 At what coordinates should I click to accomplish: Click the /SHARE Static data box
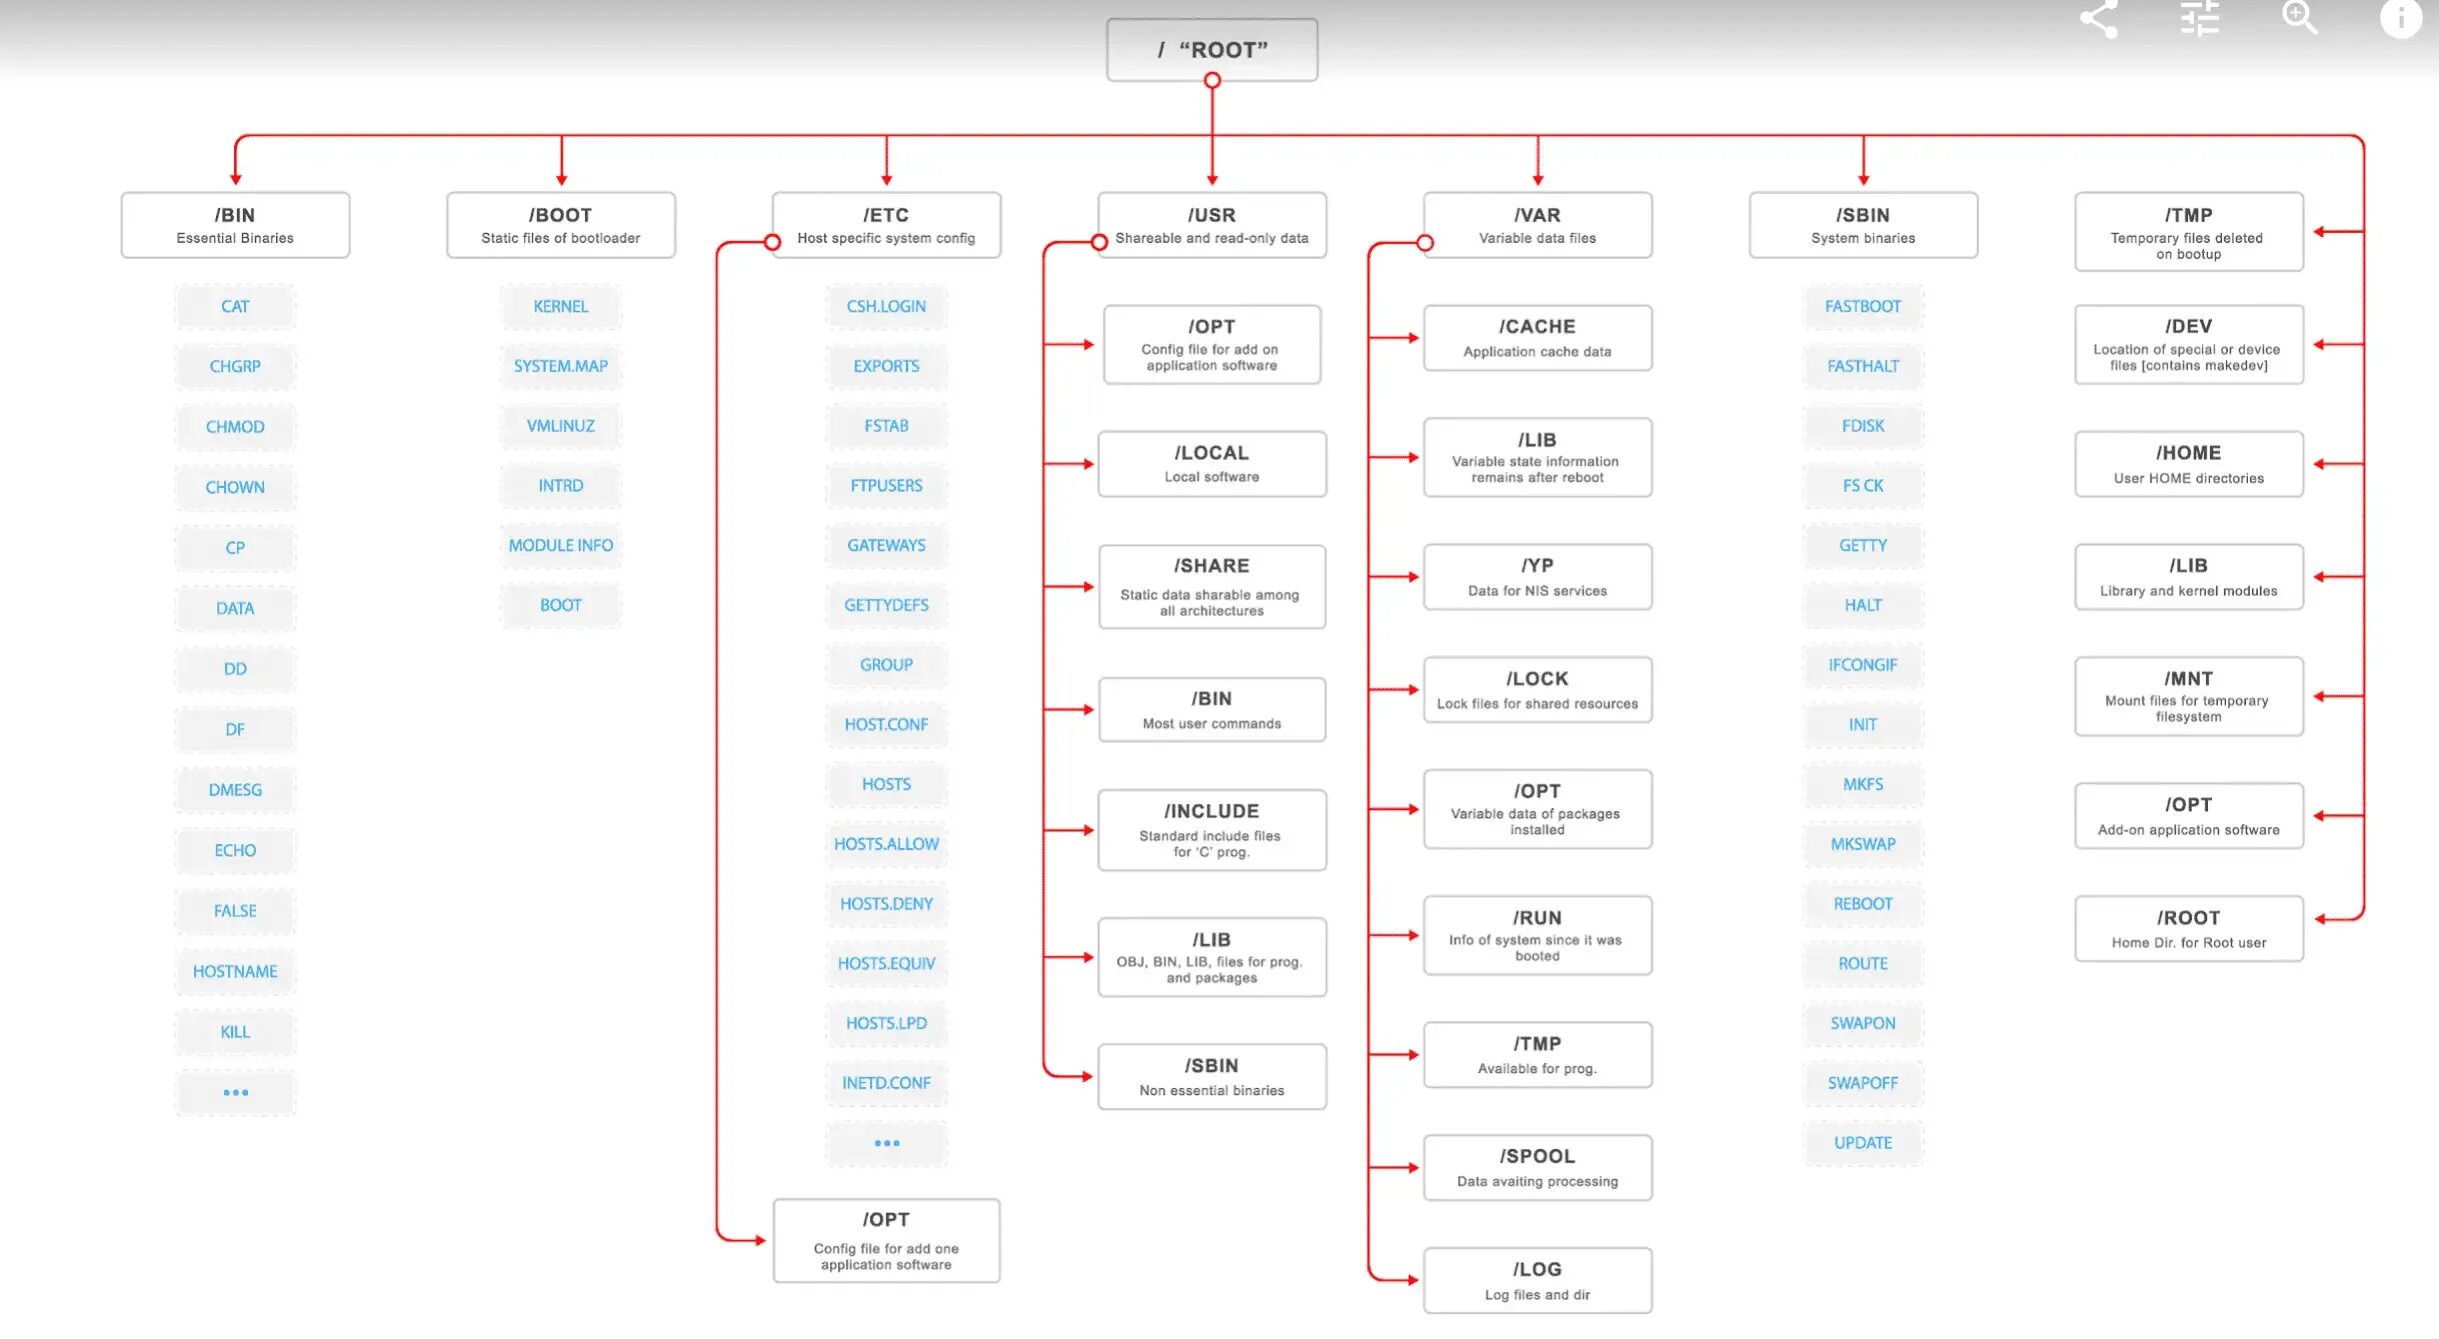1211,586
